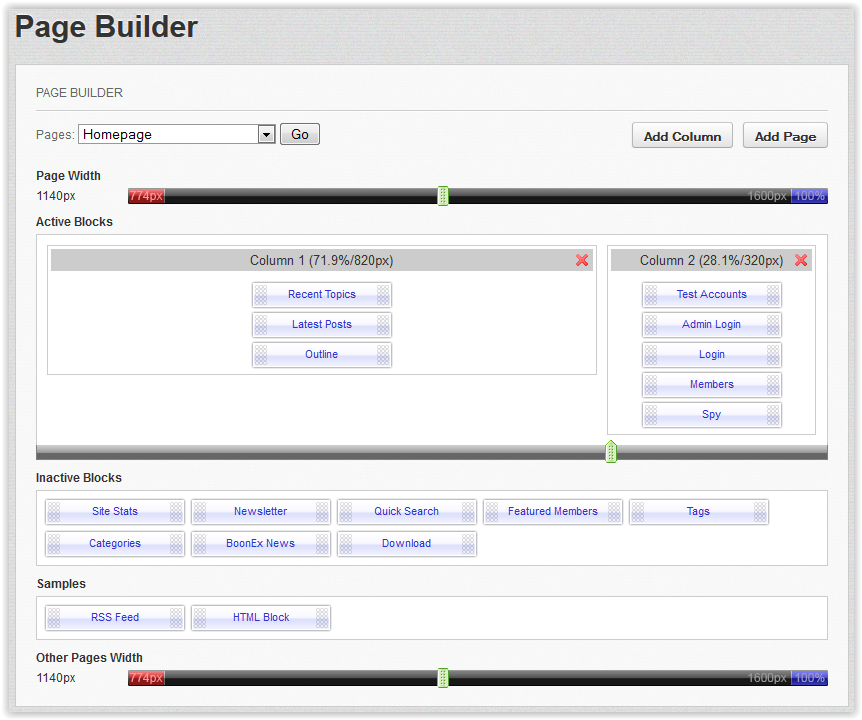This screenshot has height=720, width=862.
Task: Remove Column 2 with red X icon
Action: (801, 260)
